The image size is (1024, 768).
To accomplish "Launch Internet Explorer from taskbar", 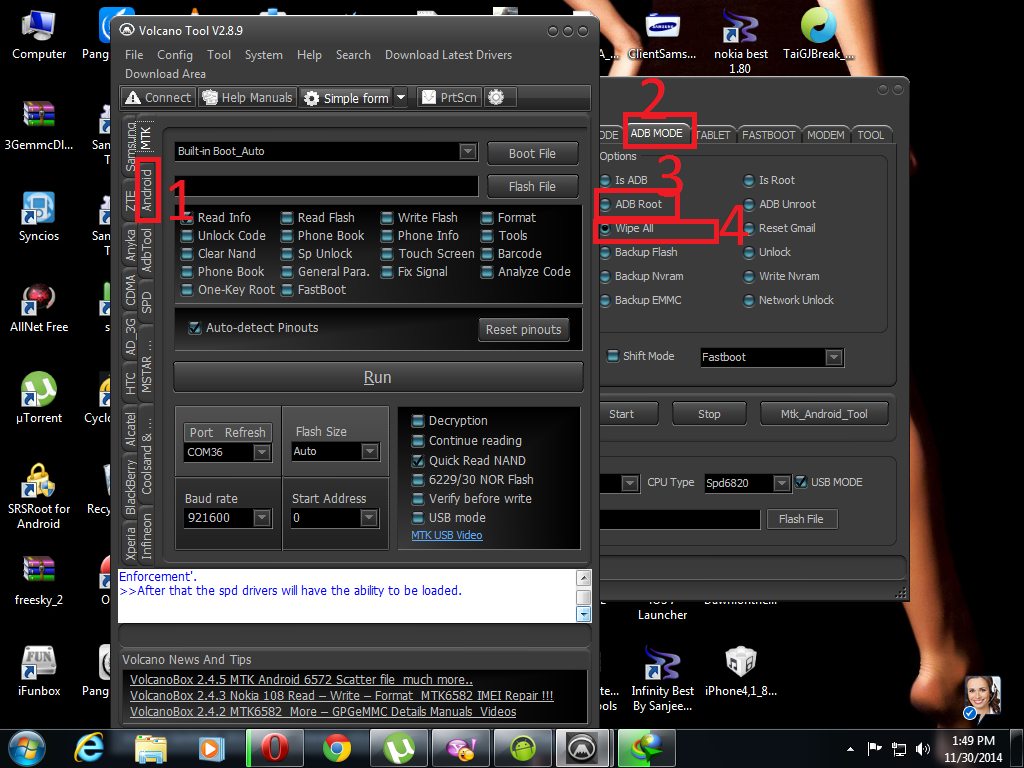I will tap(89, 748).
